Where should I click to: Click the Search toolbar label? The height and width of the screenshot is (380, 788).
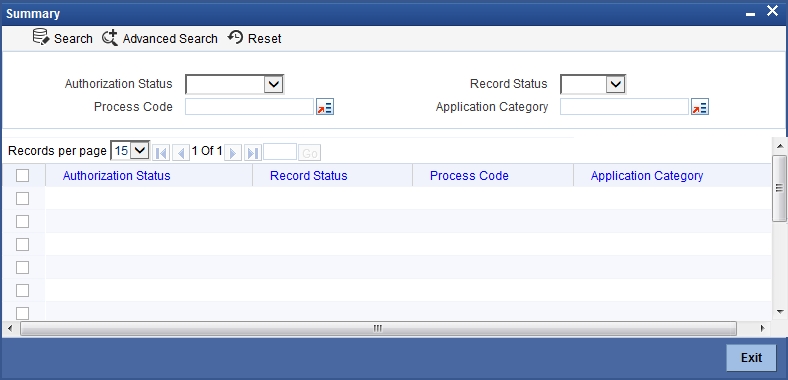pyautogui.click(x=73, y=39)
